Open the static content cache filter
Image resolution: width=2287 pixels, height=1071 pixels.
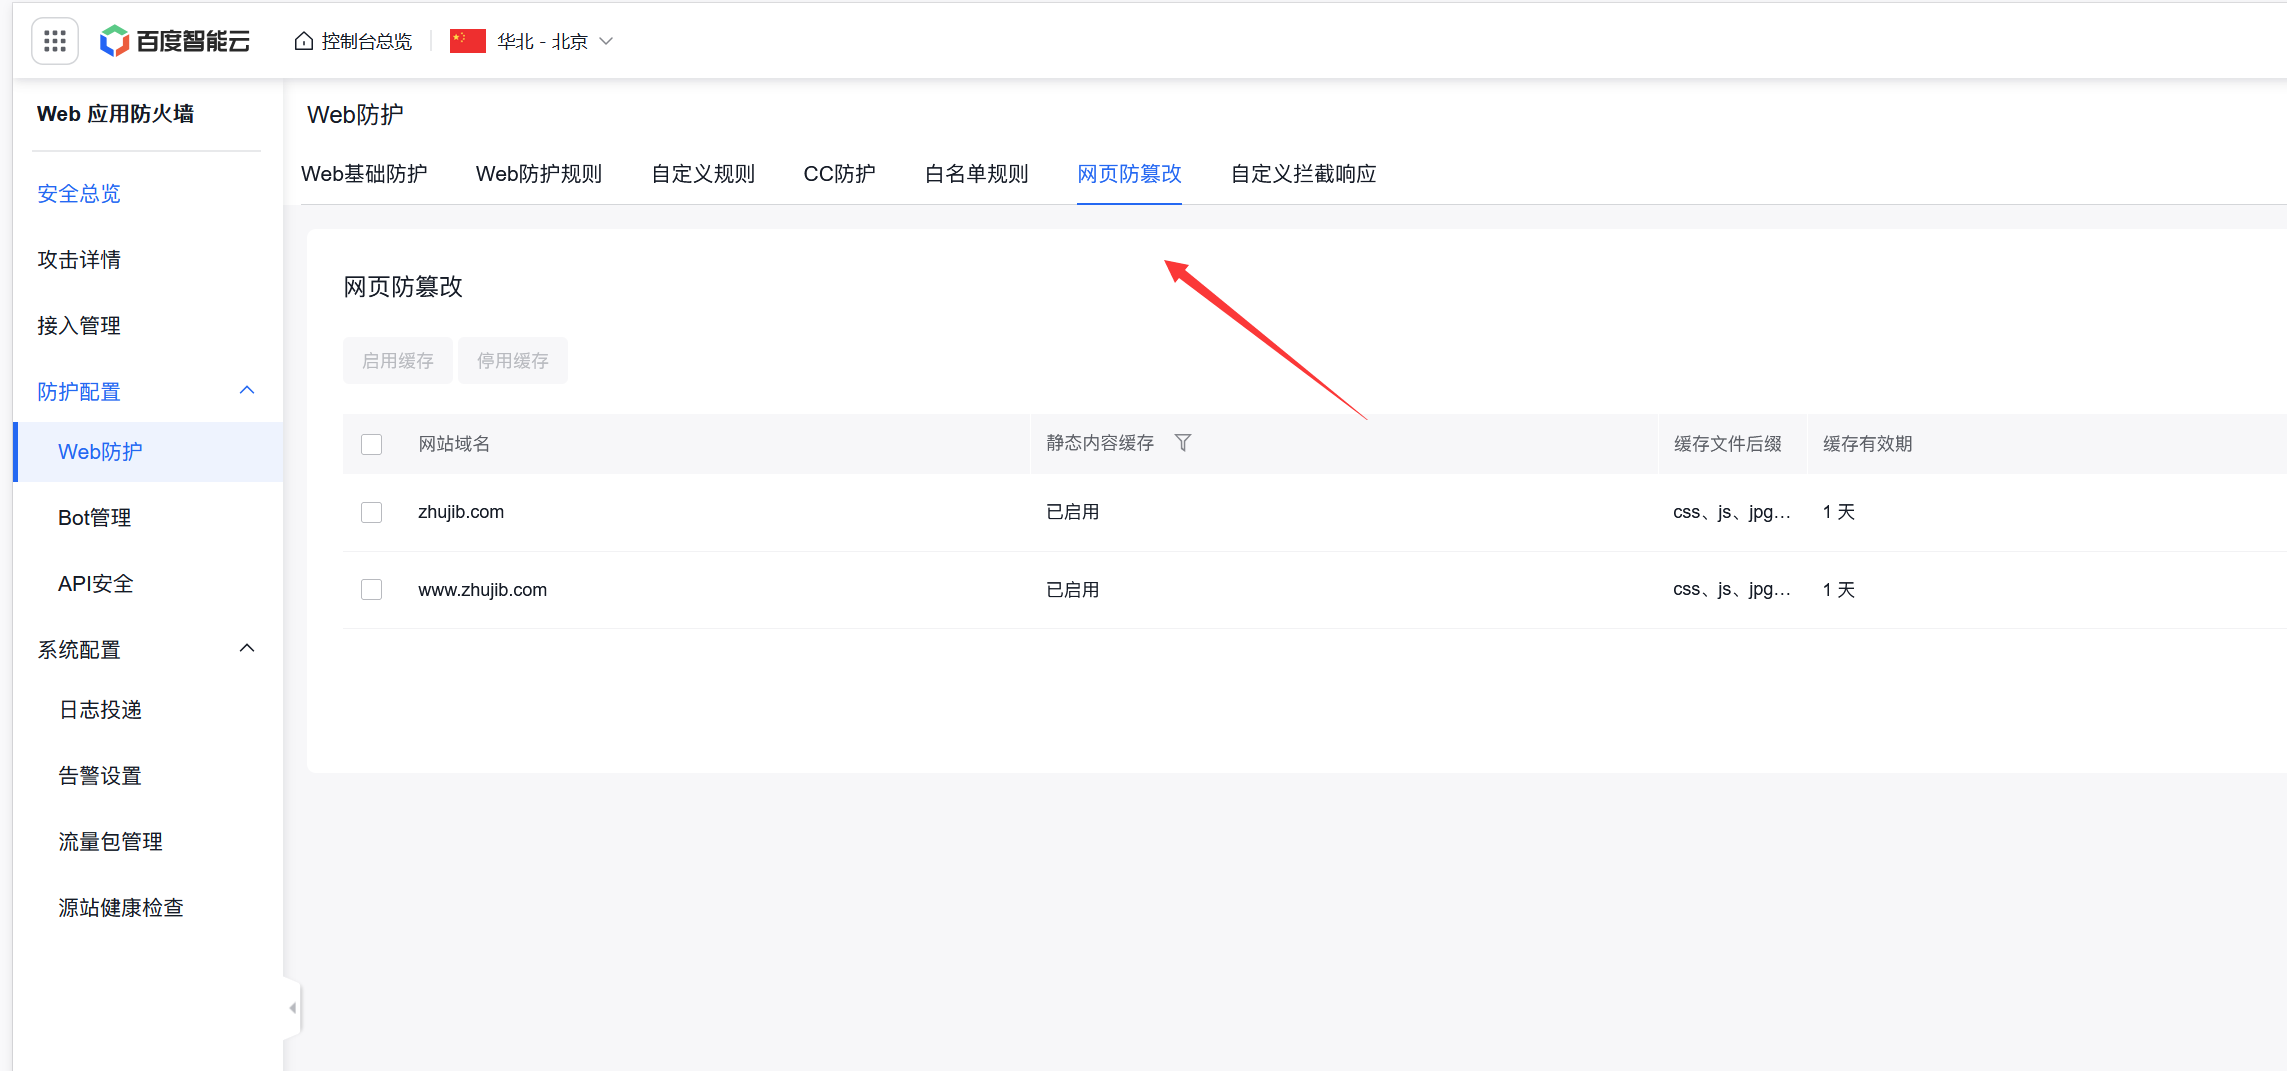(x=1183, y=442)
